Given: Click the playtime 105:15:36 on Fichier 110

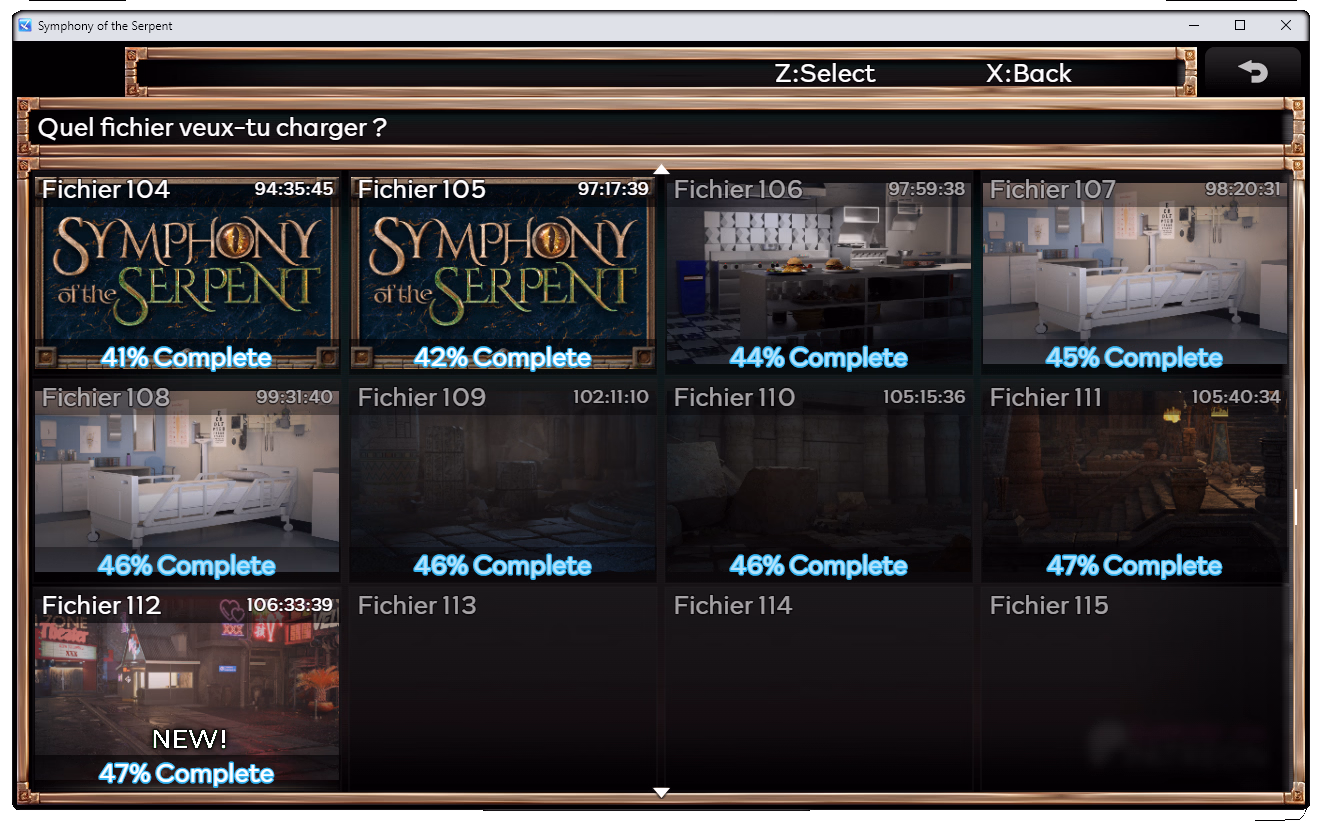Looking at the screenshot, I should click(924, 397).
